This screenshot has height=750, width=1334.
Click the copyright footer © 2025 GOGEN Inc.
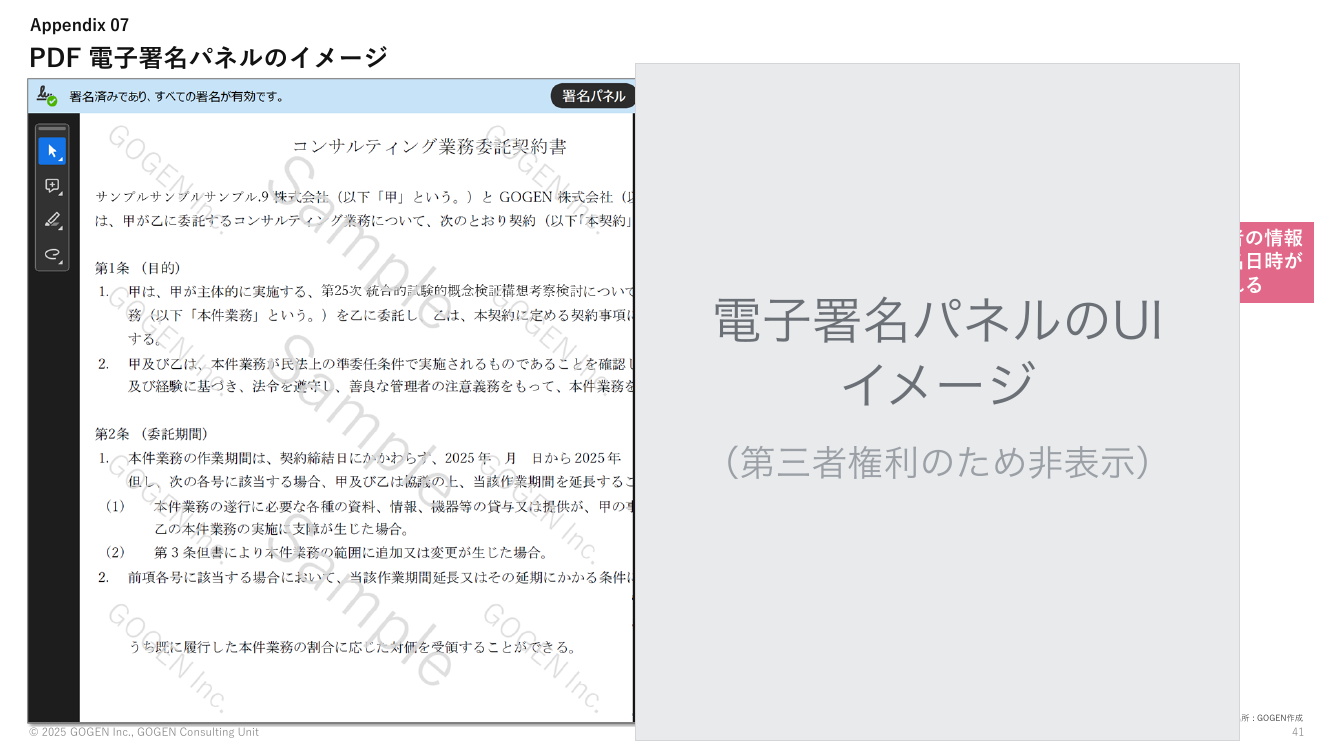(x=144, y=732)
